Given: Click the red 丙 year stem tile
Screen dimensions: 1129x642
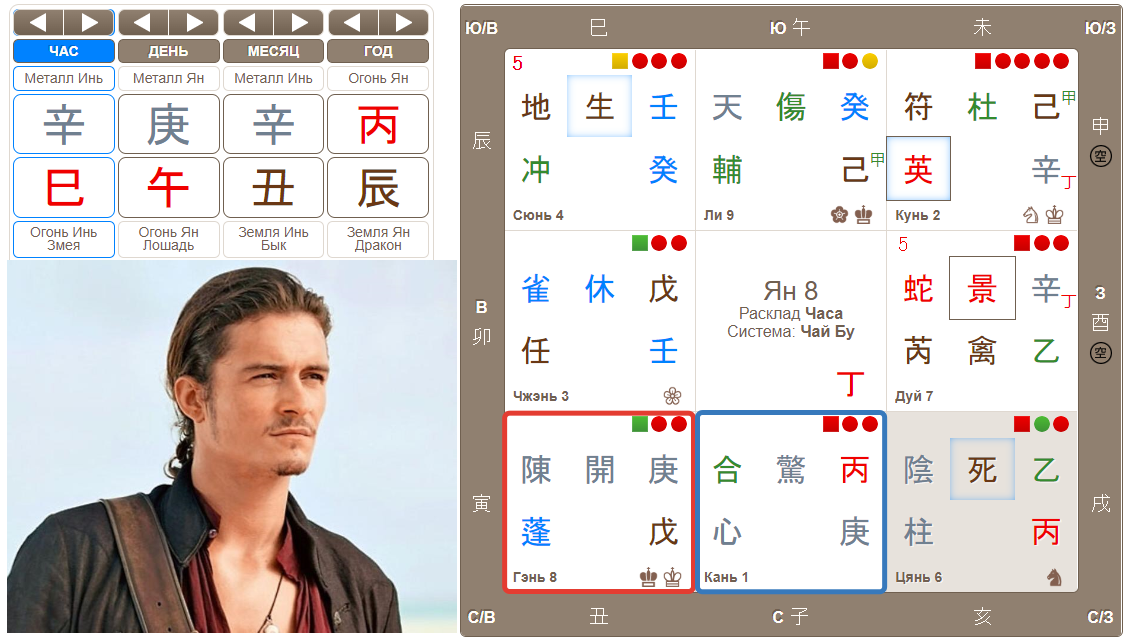Looking at the screenshot, I should [378, 124].
